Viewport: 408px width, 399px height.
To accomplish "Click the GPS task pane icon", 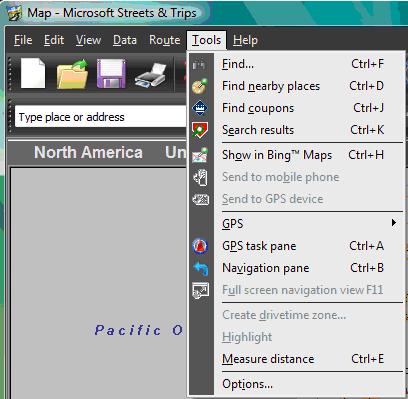I will pyautogui.click(x=200, y=246).
